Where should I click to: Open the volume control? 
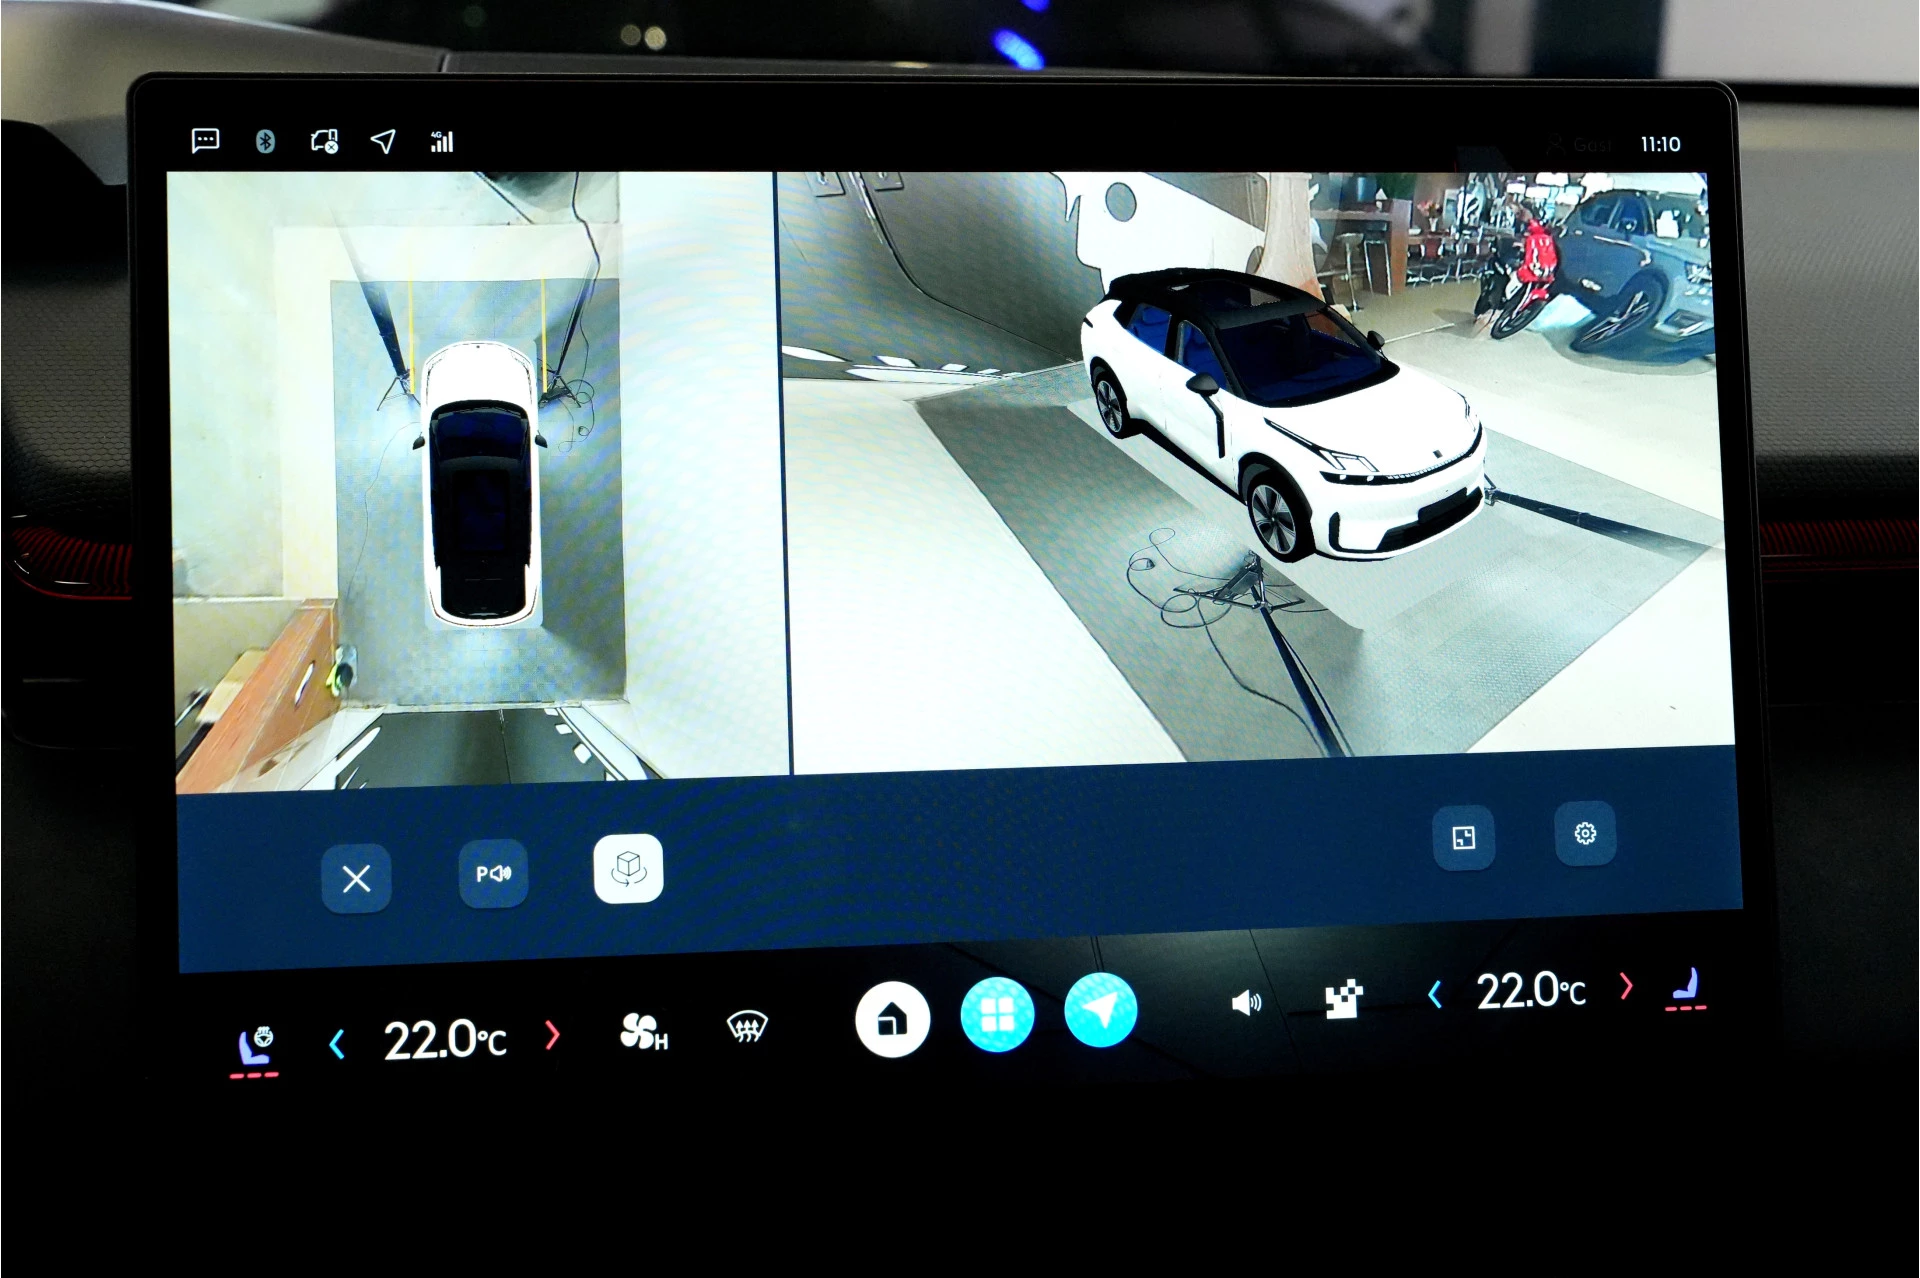(x=1246, y=1002)
